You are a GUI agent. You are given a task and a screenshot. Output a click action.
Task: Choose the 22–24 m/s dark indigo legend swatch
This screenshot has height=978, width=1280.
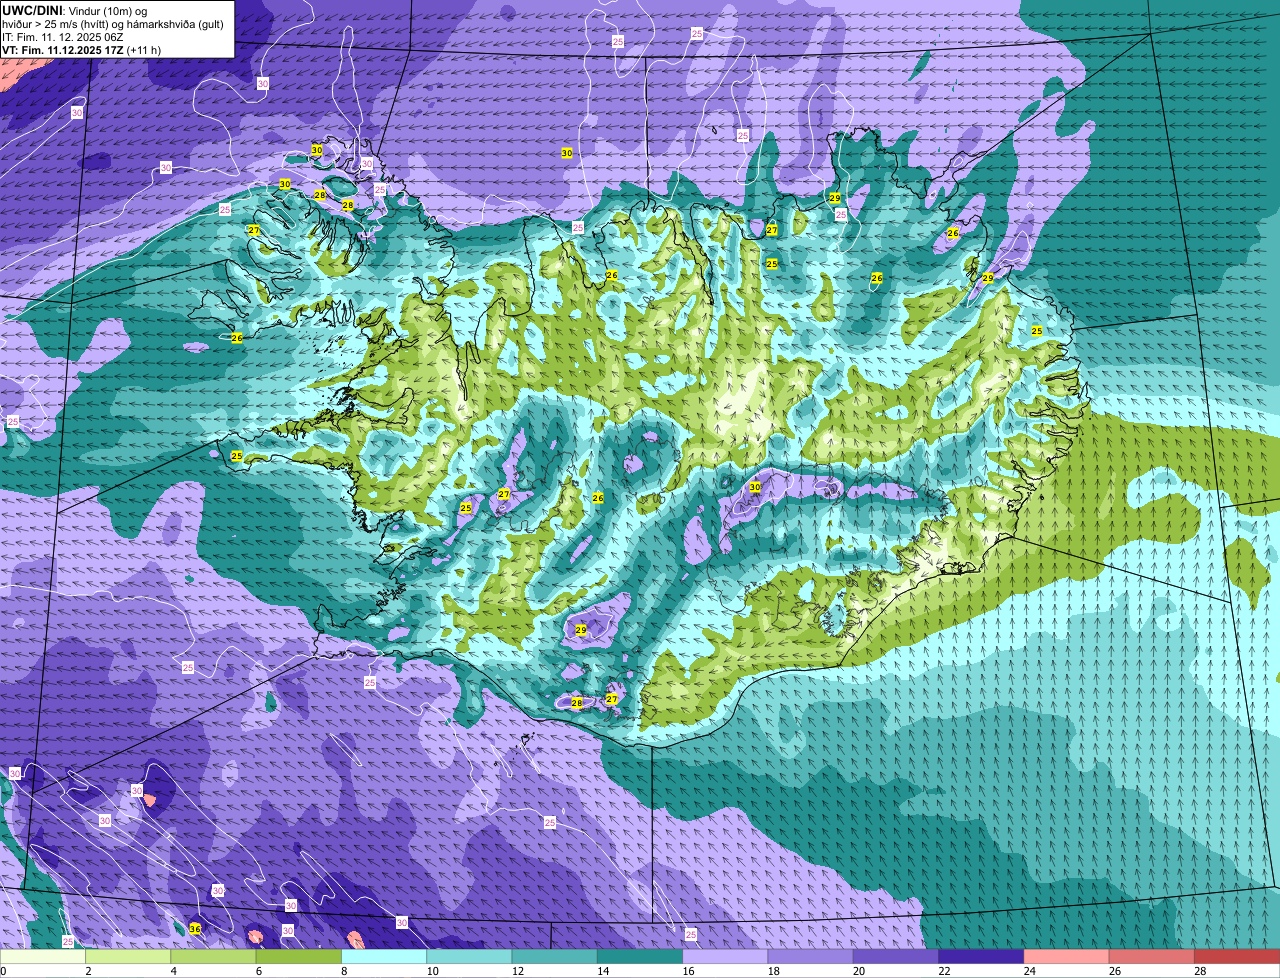coord(981,957)
